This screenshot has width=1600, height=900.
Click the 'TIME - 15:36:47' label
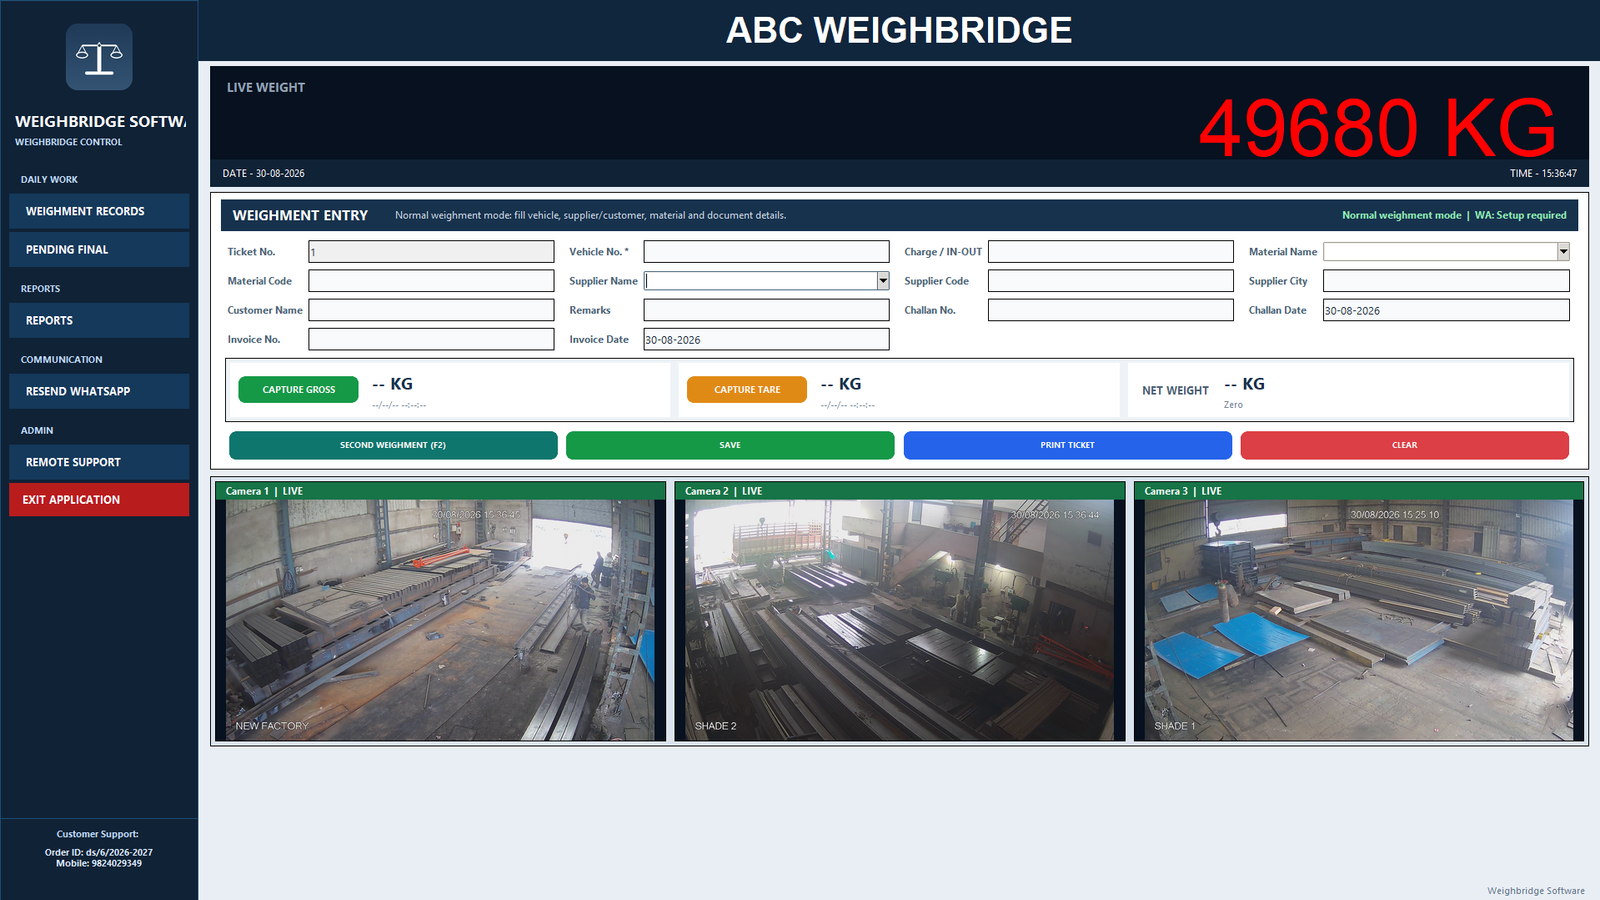coord(1543,173)
